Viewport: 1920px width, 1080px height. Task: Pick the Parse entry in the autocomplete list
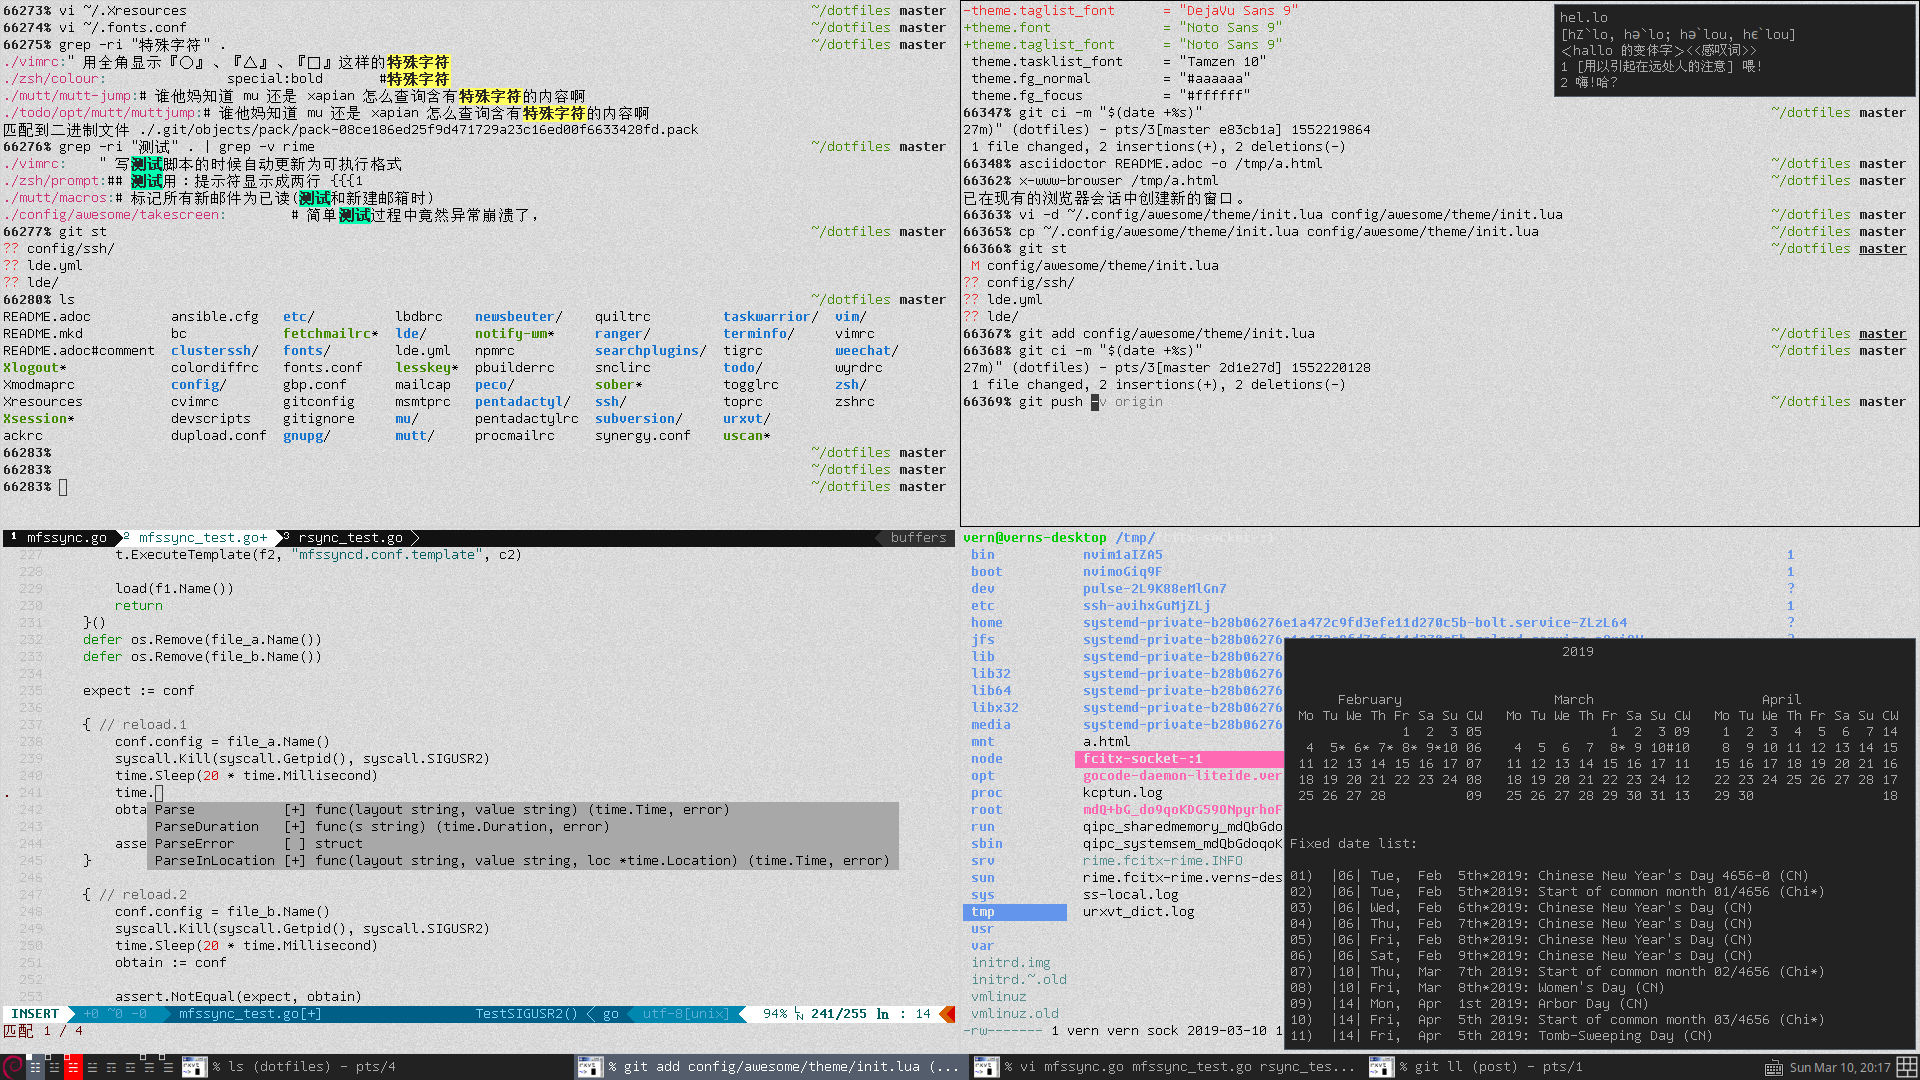175,810
